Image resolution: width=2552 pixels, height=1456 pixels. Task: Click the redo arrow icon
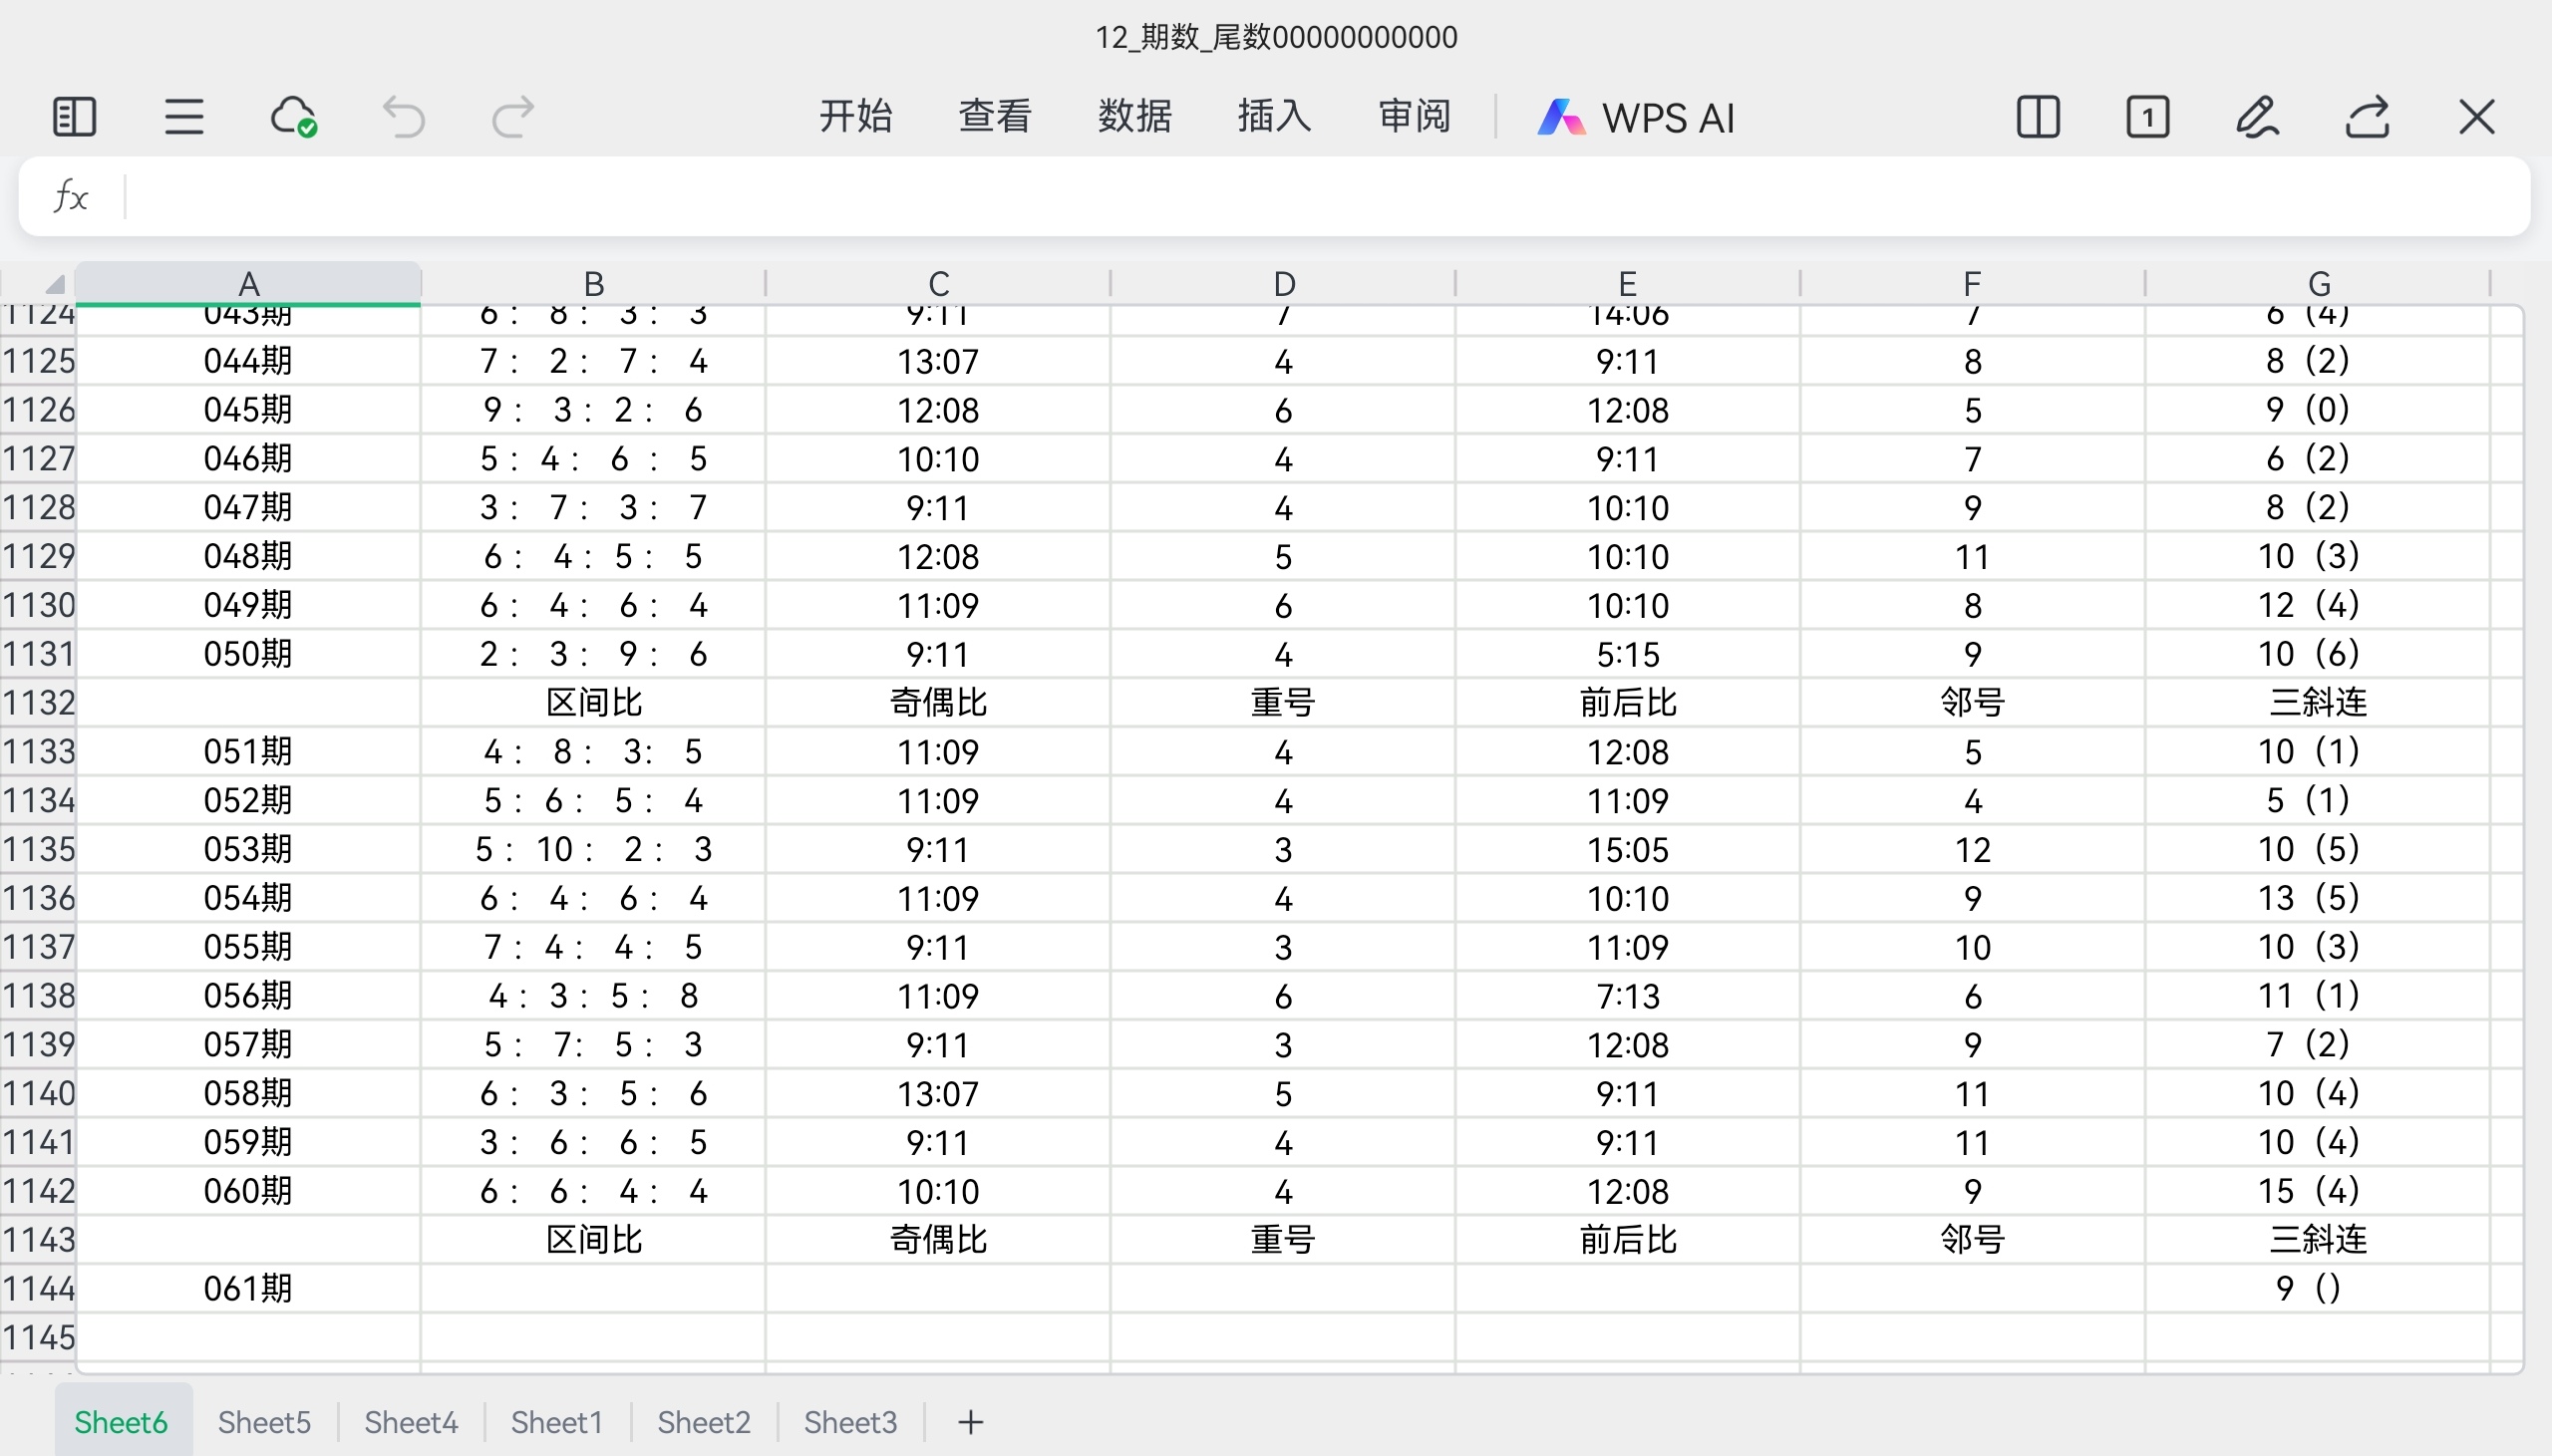[514, 117]
